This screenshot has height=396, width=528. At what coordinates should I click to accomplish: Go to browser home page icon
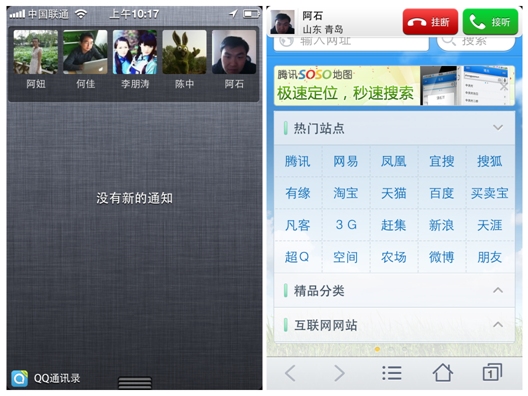(442, 372)
